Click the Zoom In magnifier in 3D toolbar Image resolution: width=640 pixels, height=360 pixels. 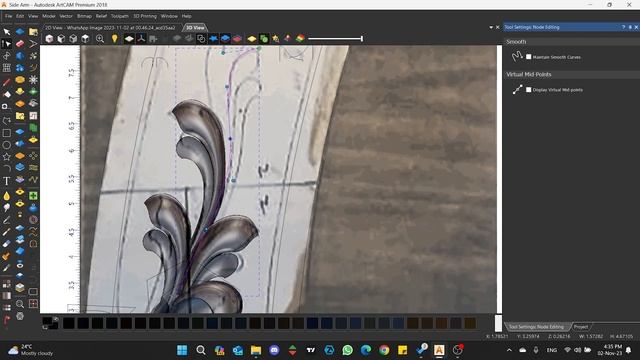[100, 39]
